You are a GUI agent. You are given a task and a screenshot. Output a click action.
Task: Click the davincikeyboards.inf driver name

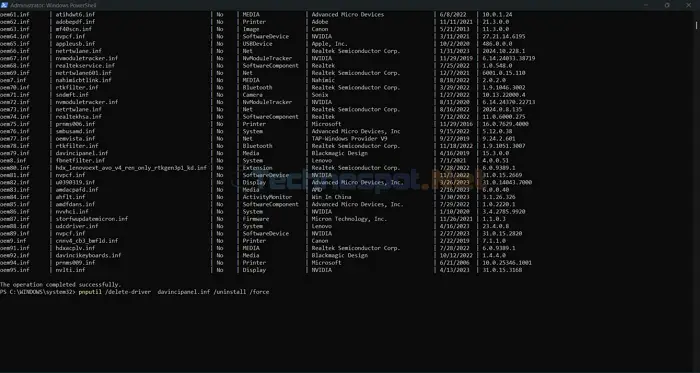[x=88, y=255]
